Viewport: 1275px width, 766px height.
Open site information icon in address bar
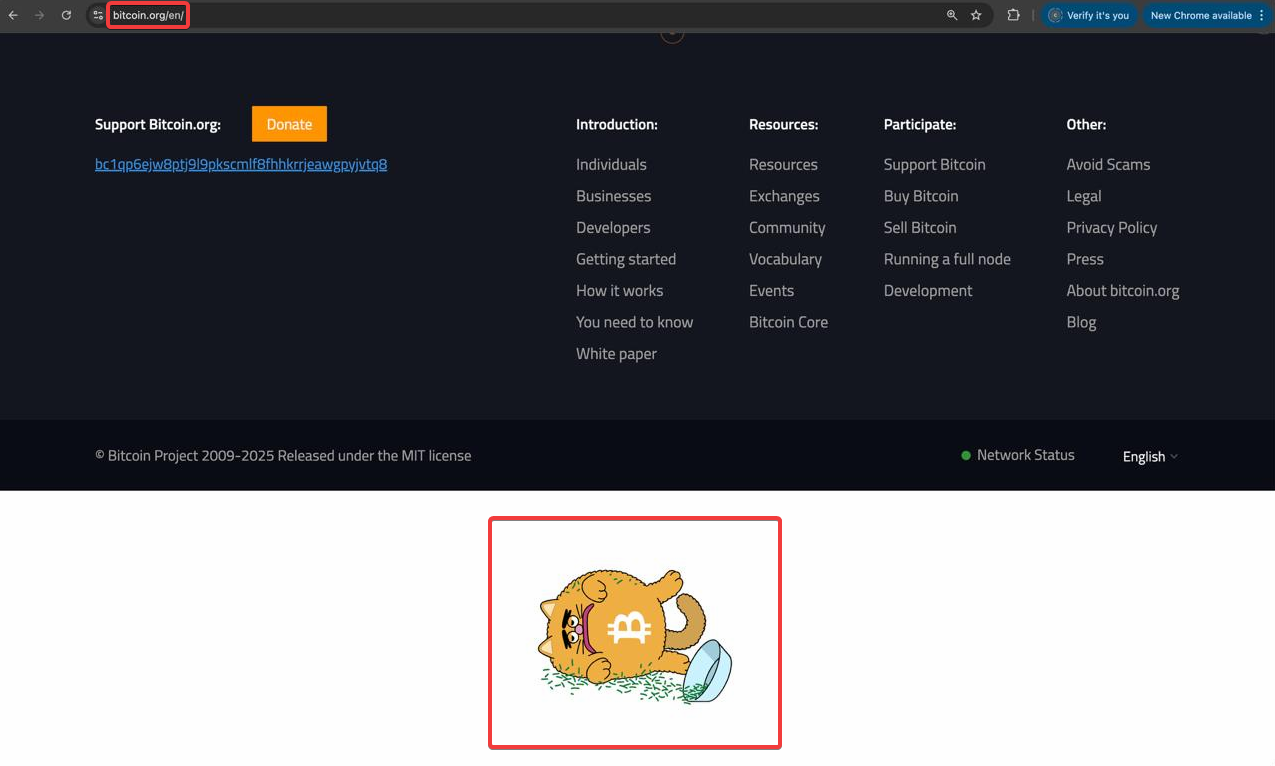coord(98,15)
